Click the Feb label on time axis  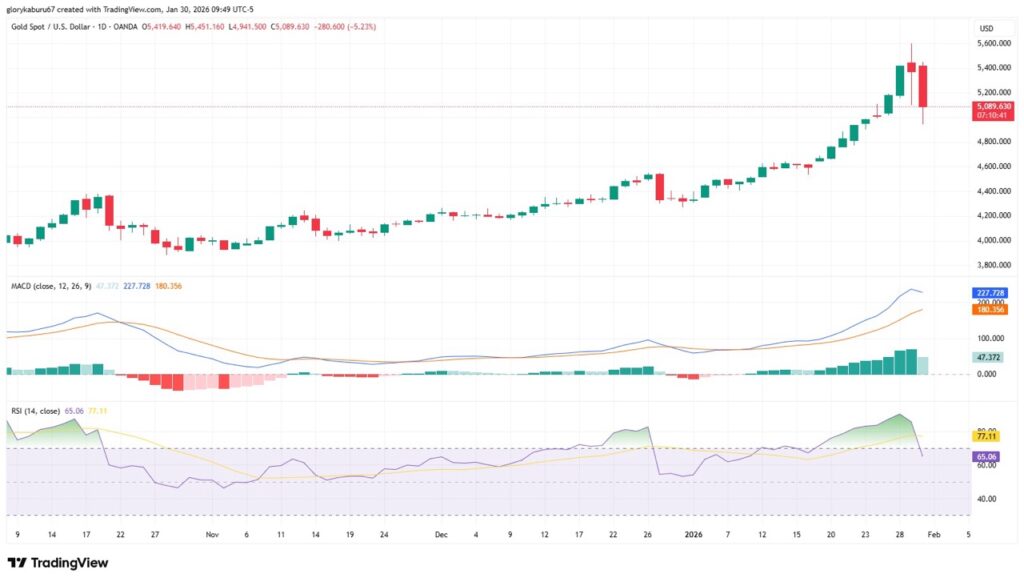click(934, 535)
